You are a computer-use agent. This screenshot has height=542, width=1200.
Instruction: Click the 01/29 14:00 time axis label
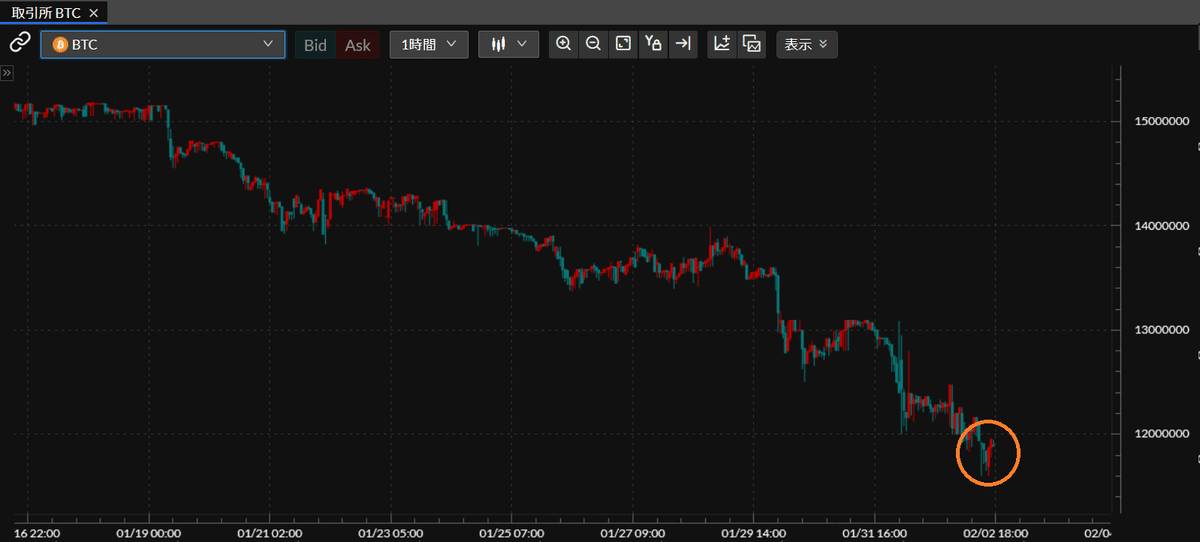click(753, 532)
